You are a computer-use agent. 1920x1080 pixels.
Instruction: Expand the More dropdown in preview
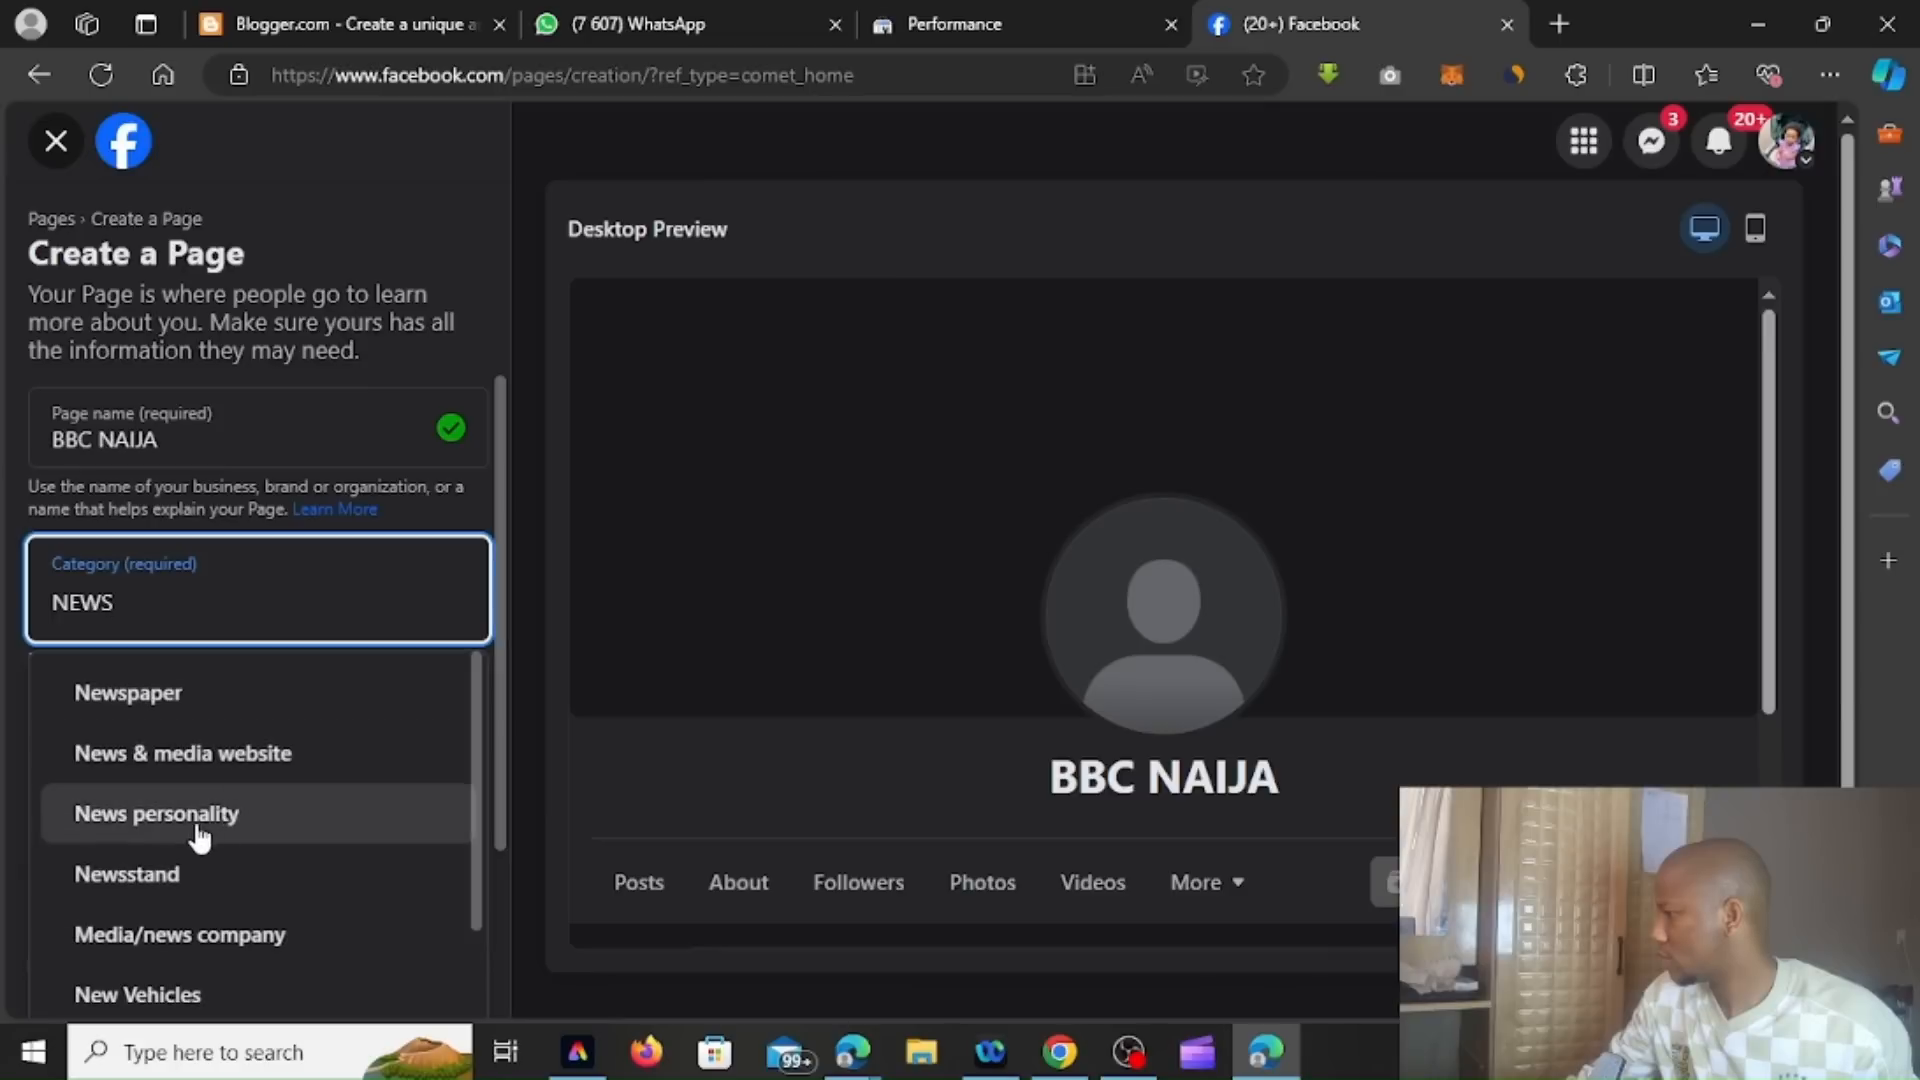coord(1207,883)
